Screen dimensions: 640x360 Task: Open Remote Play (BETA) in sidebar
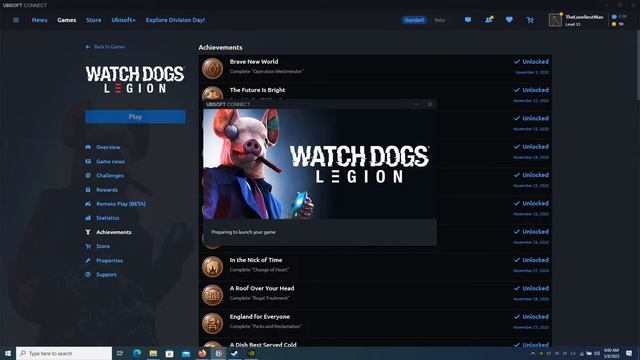(x=121, y=204)
